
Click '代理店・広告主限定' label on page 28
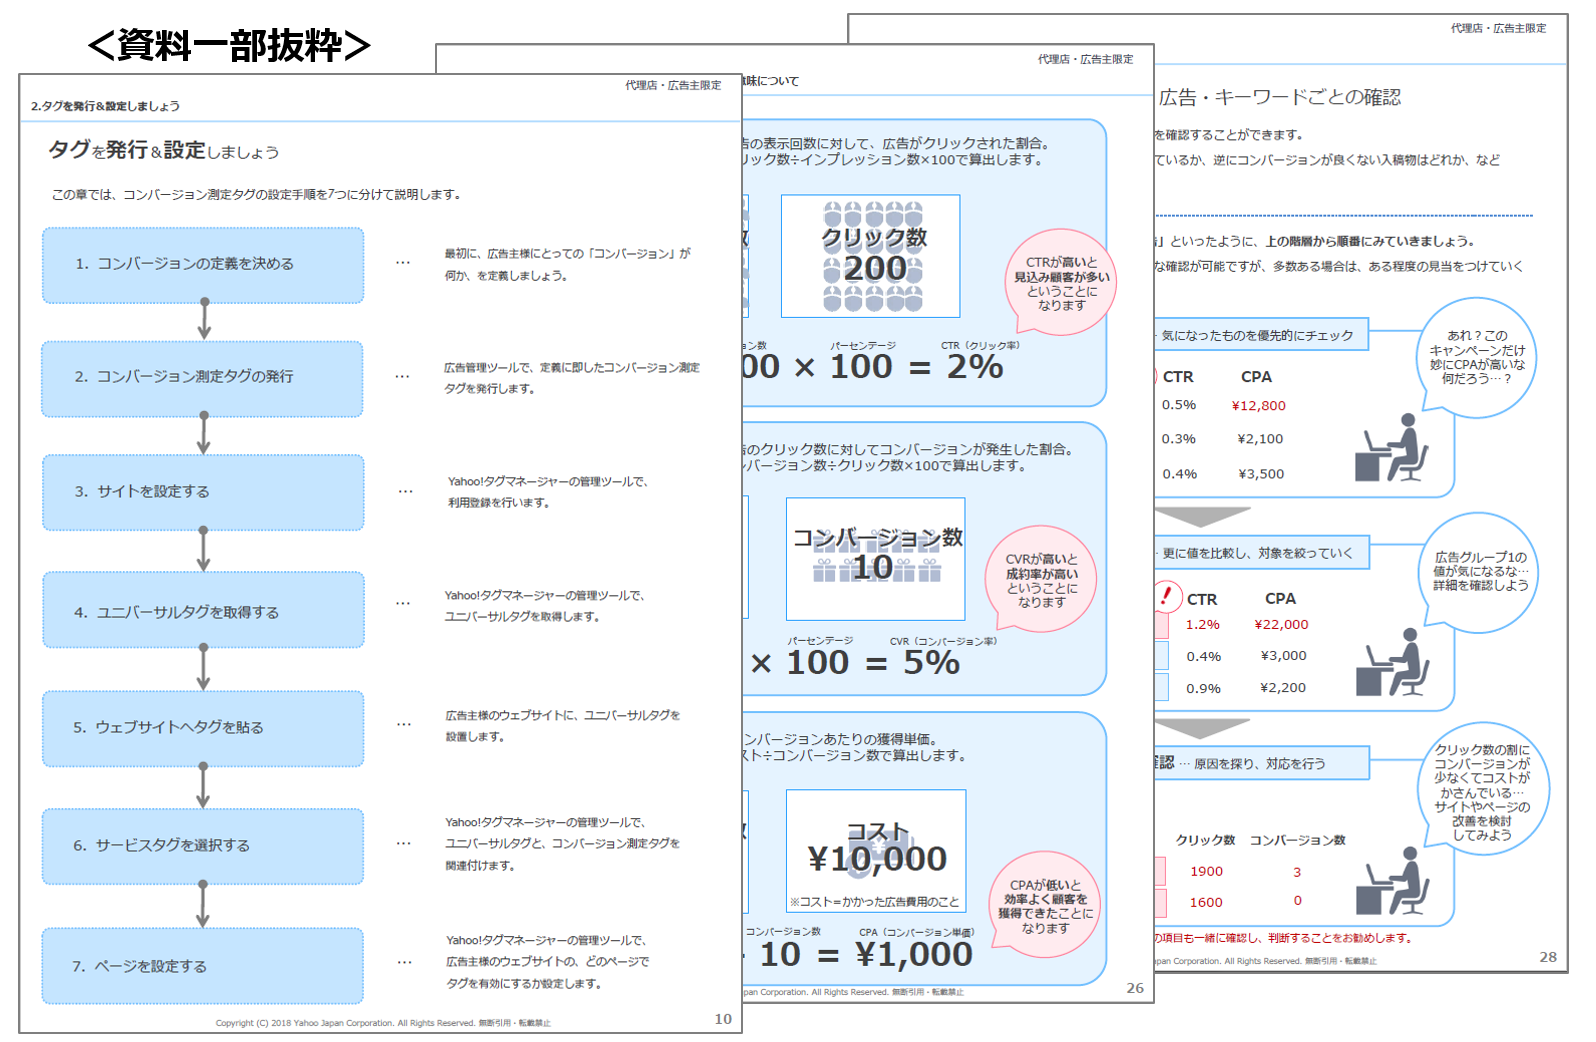tap(1498, 28)
